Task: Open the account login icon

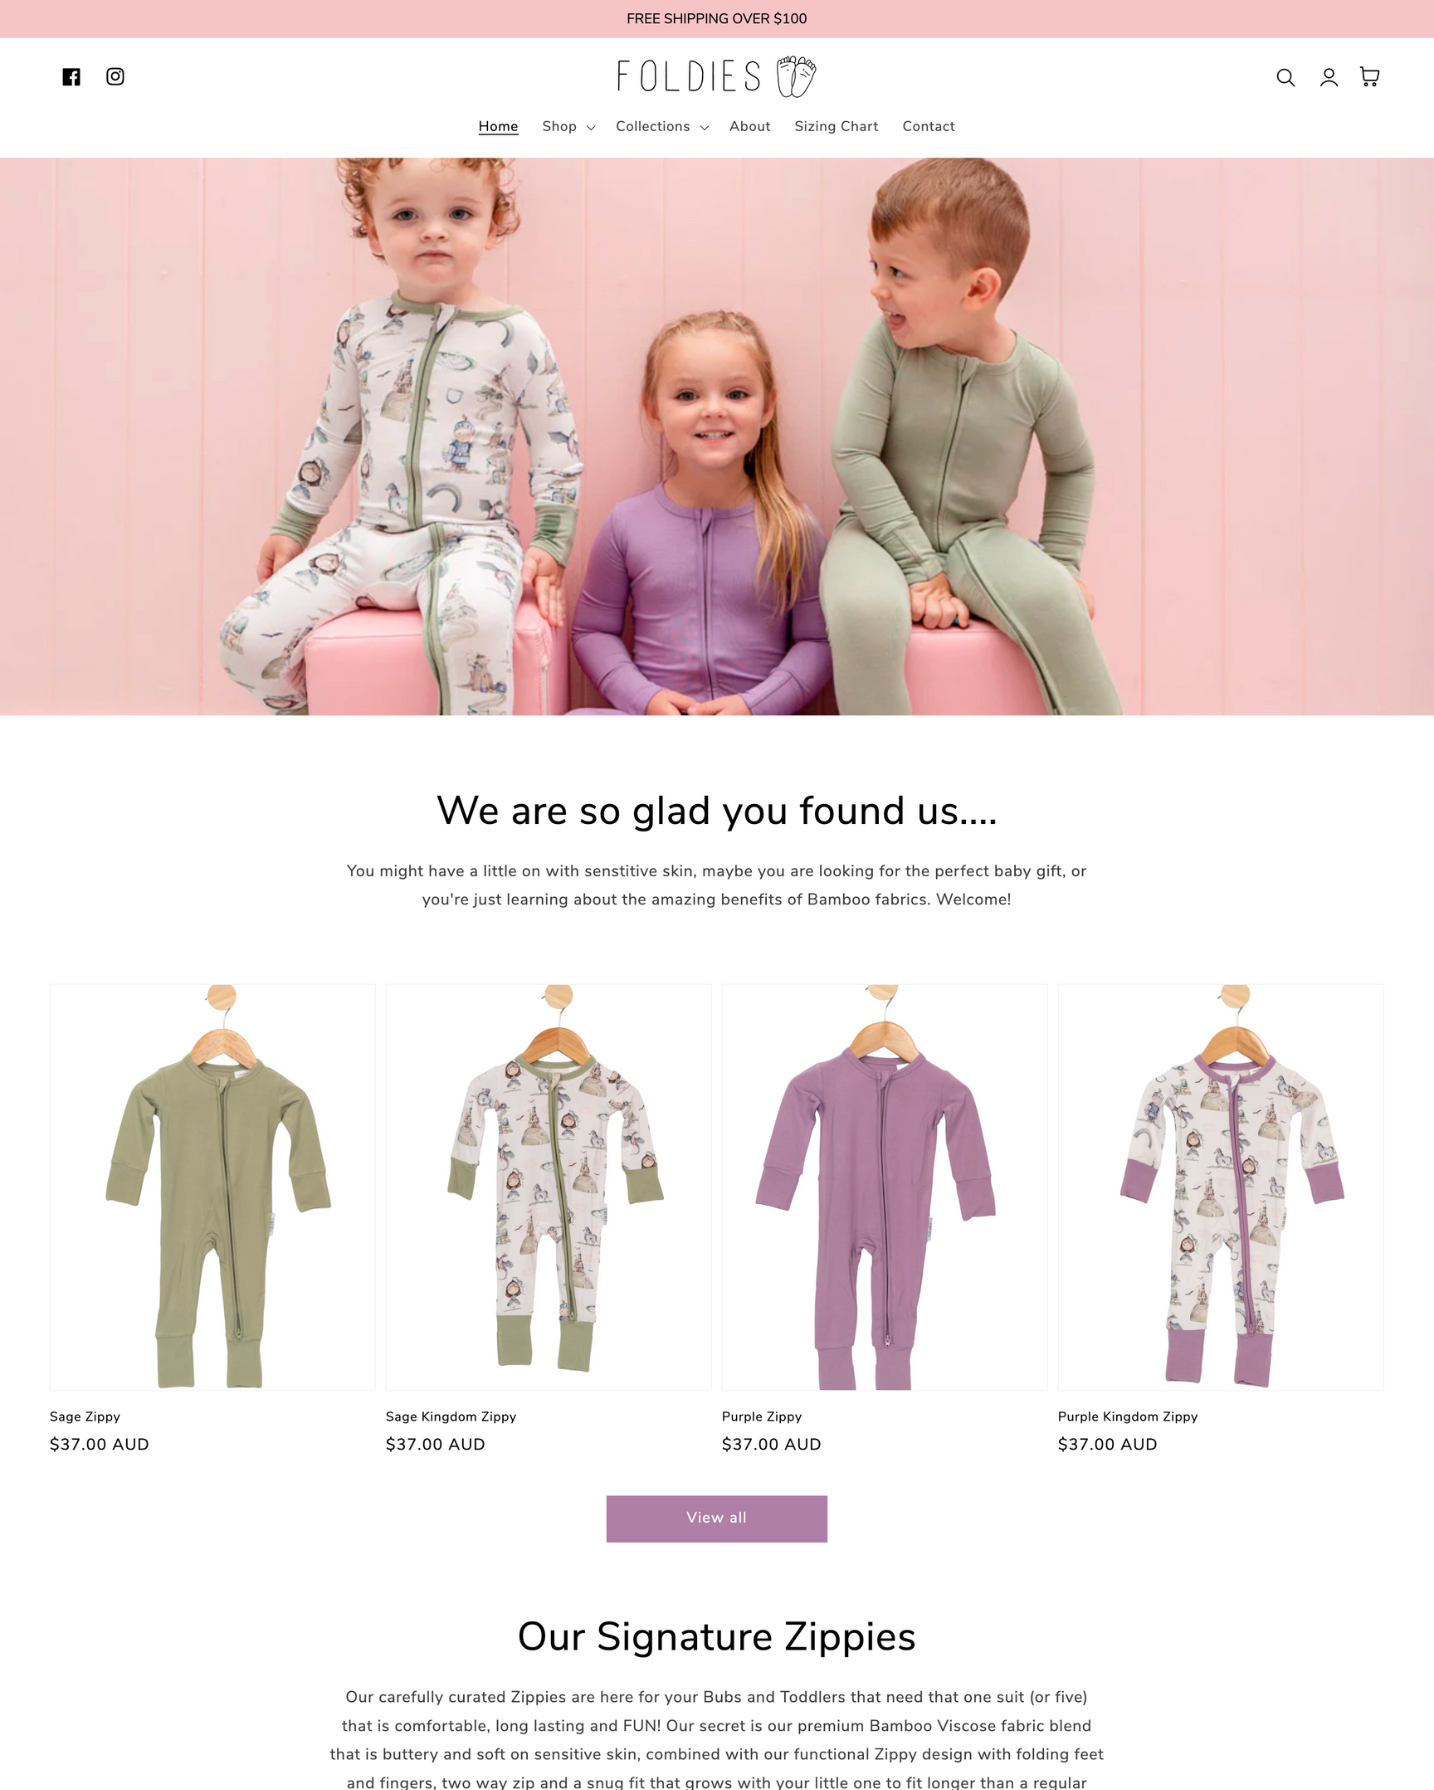Action: 1328,77
